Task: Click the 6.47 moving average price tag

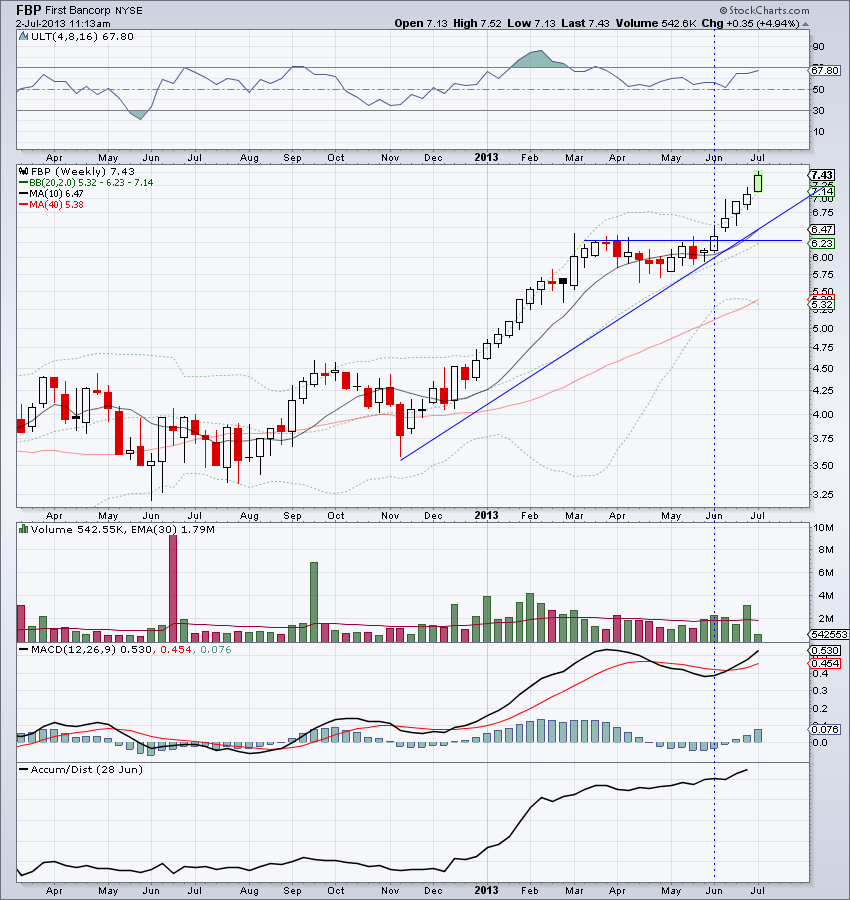Action: 822,229
